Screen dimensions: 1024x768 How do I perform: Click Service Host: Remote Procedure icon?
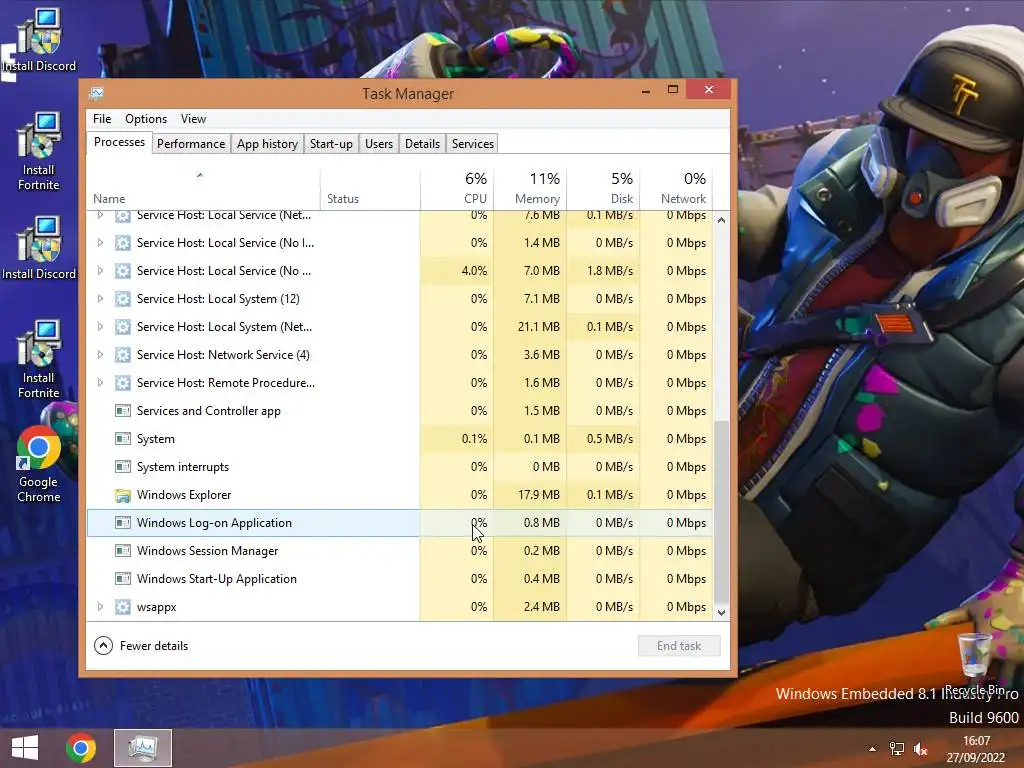pos(122,383)
